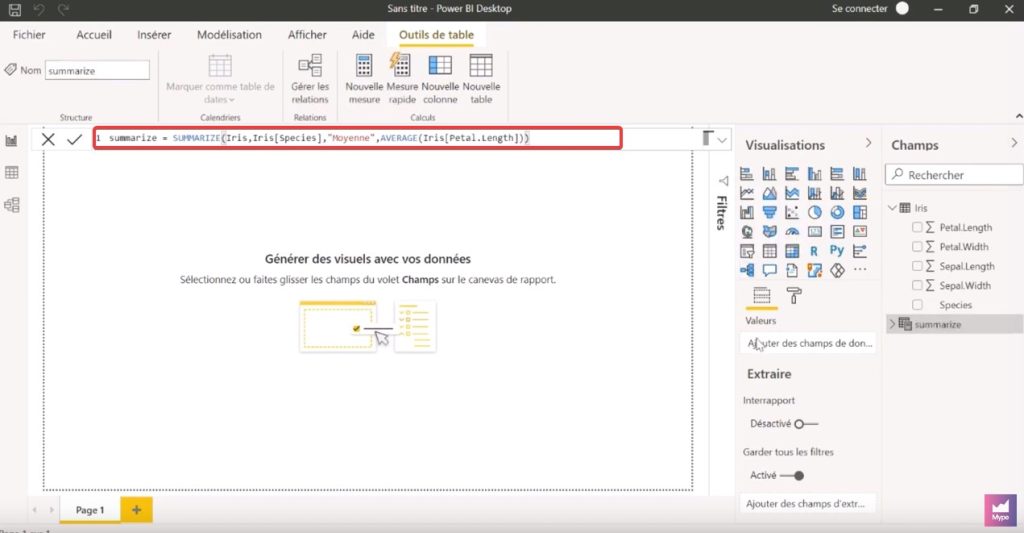Switch to Model view in left sidebar
Image resolution: width=1024 pixels, height=533 pixels.
12,205
